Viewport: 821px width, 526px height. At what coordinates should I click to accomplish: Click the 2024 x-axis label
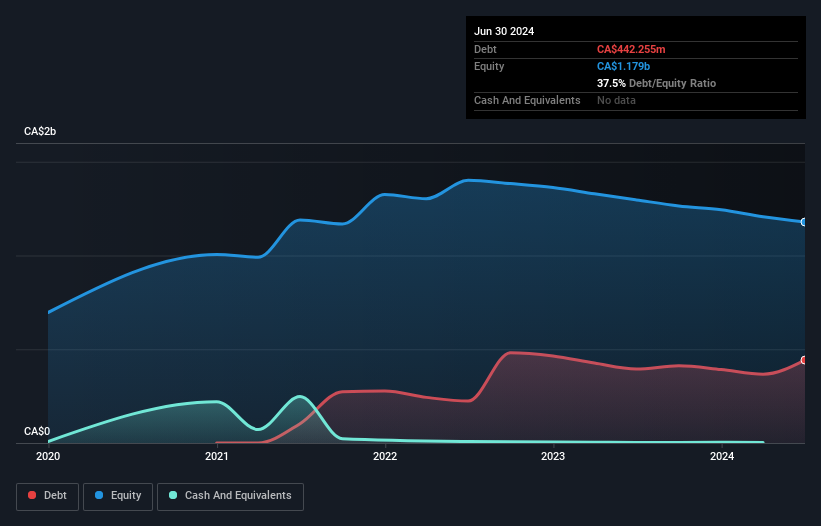tap(722, 456)
